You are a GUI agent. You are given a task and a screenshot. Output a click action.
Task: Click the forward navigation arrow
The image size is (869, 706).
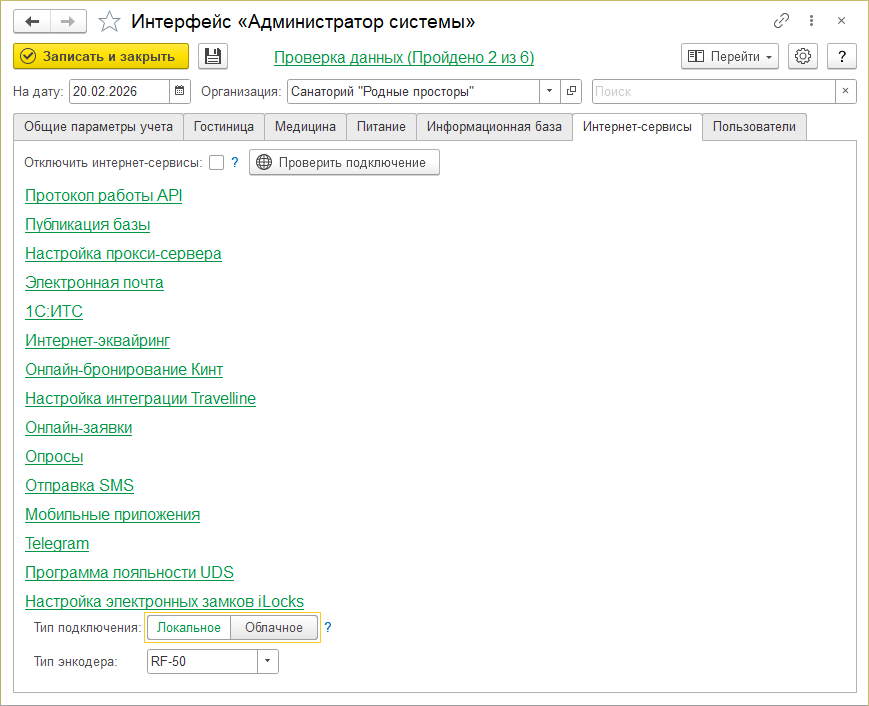68,21
